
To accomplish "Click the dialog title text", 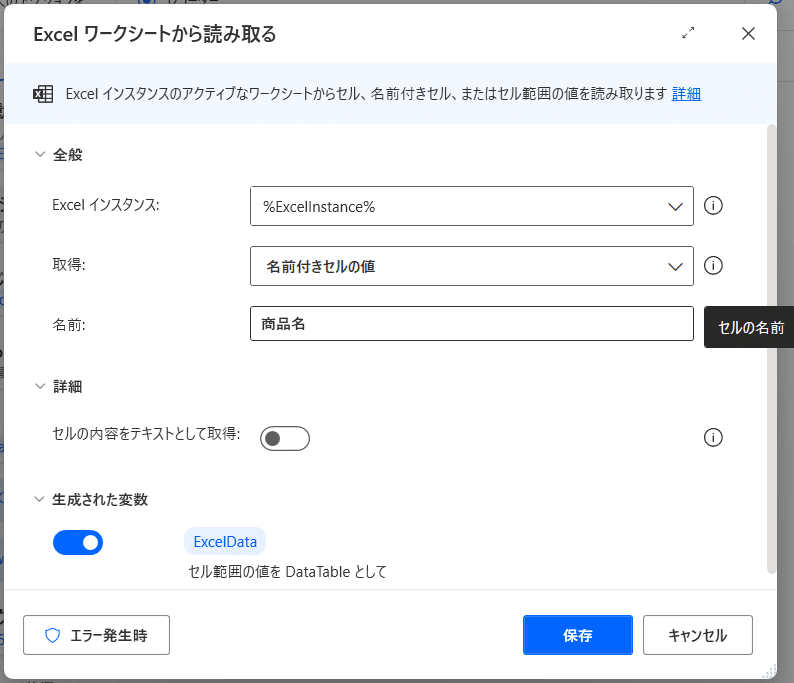I will 155,34.
